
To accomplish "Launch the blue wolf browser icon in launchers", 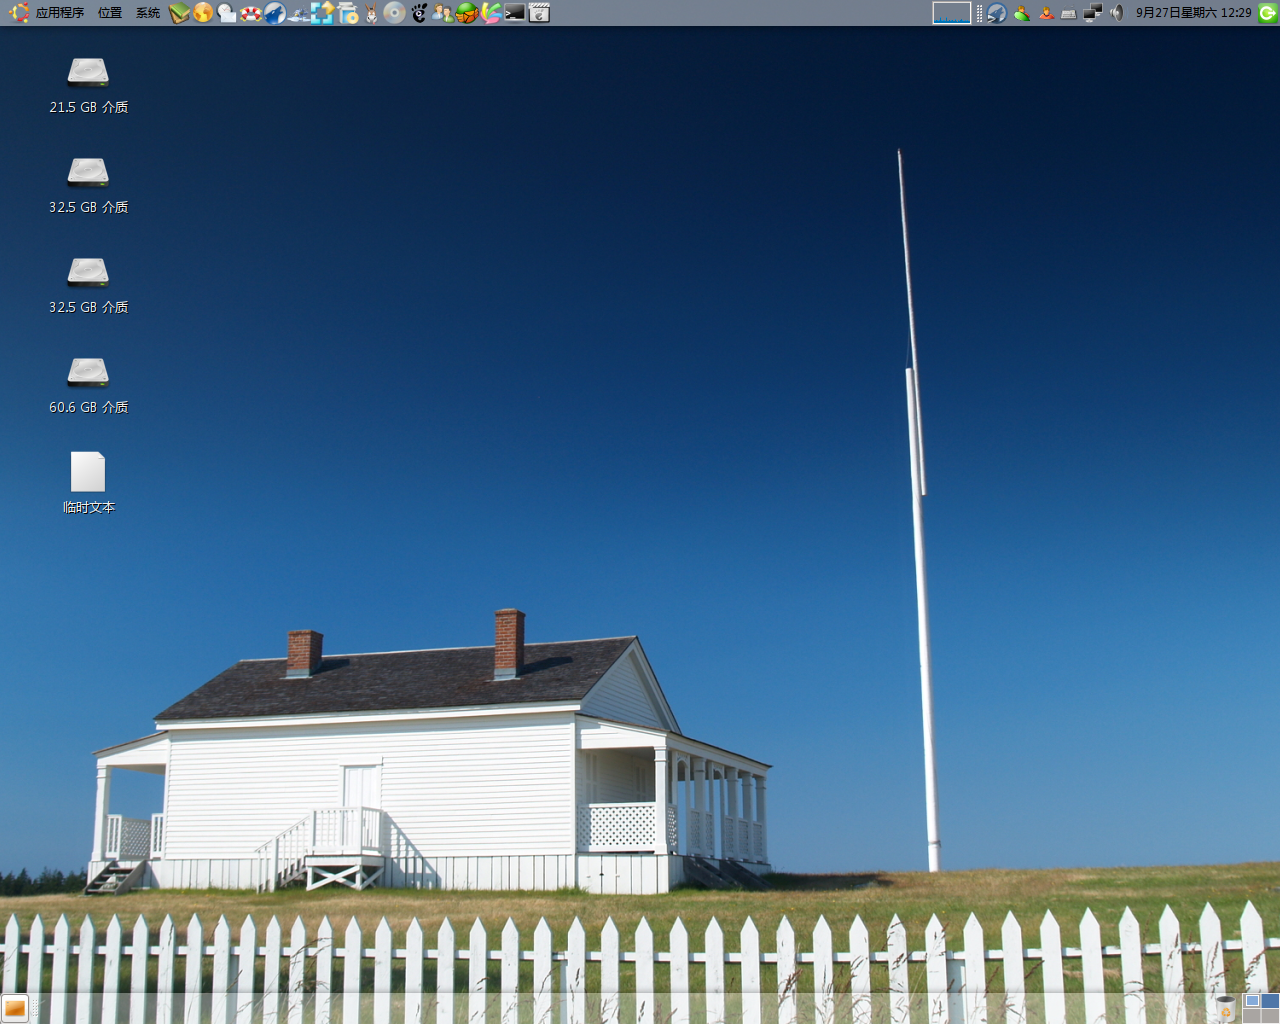I will 275,13.
